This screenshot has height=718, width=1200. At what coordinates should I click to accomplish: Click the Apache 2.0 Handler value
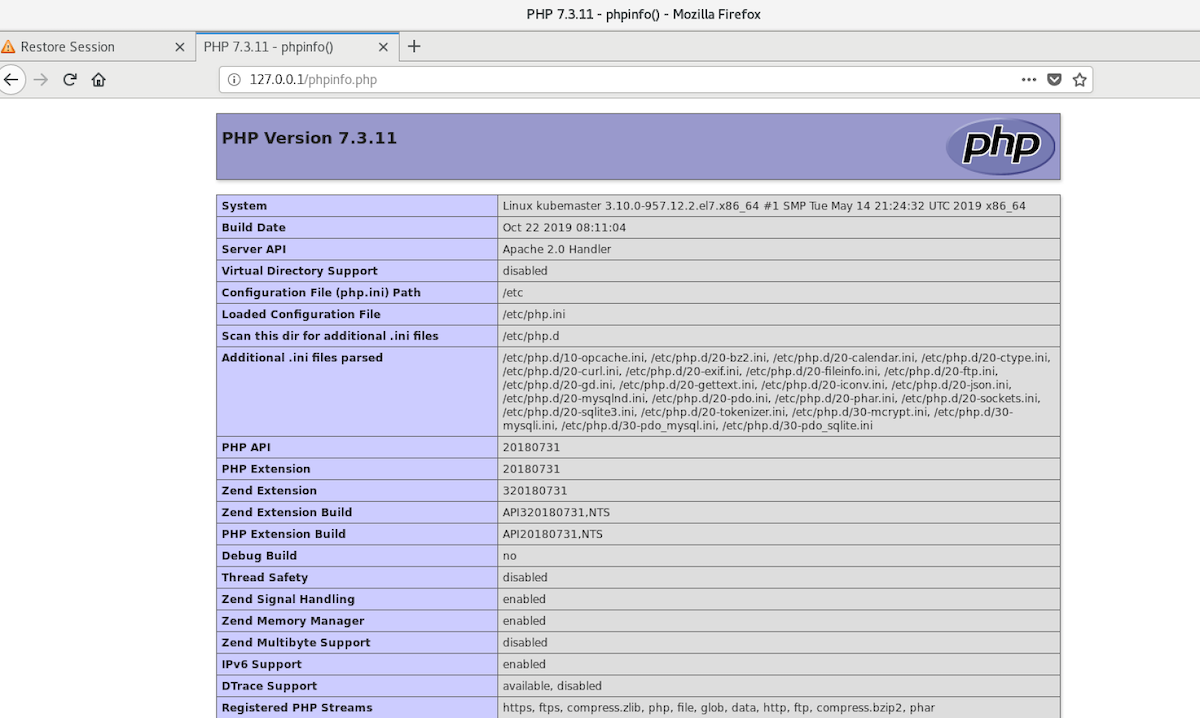[x=557, y=249]
